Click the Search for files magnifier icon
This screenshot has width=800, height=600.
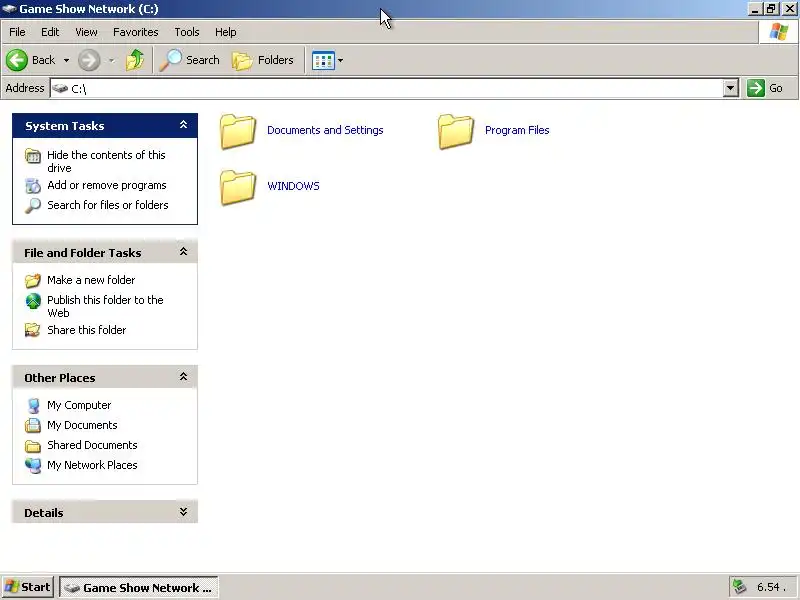click(33, 206)
